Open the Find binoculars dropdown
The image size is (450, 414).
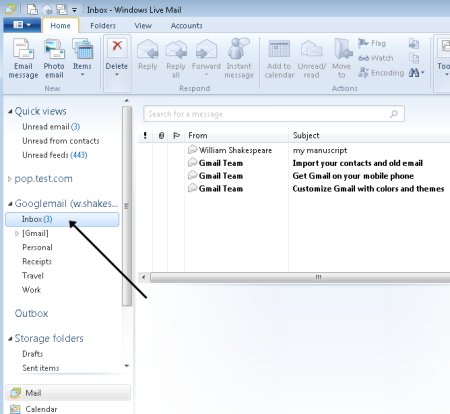417,73
